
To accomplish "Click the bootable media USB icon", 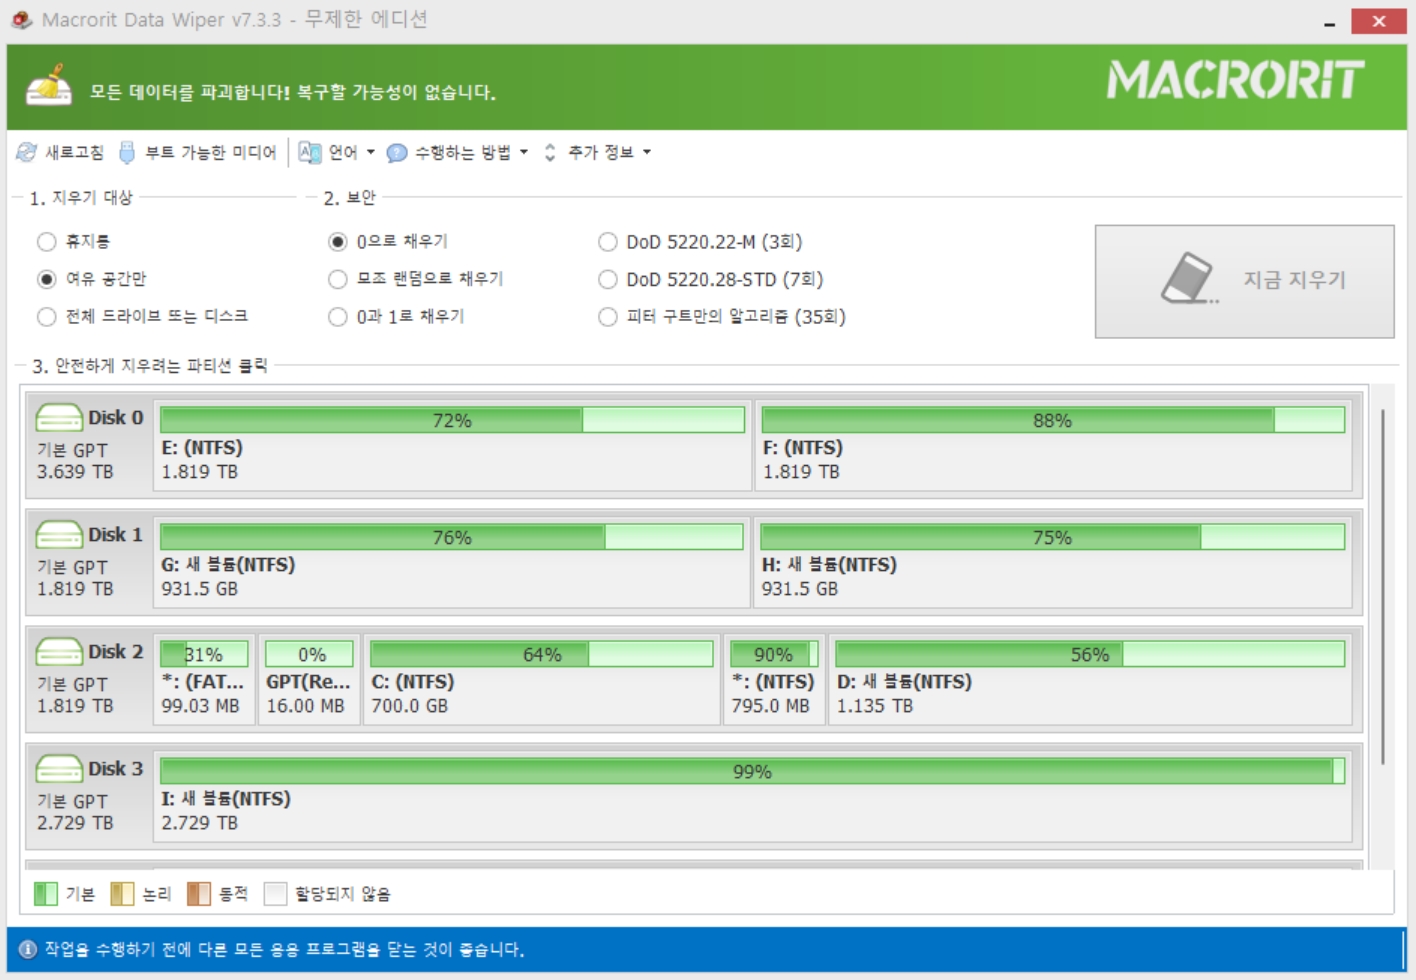I will coord(127,152).
